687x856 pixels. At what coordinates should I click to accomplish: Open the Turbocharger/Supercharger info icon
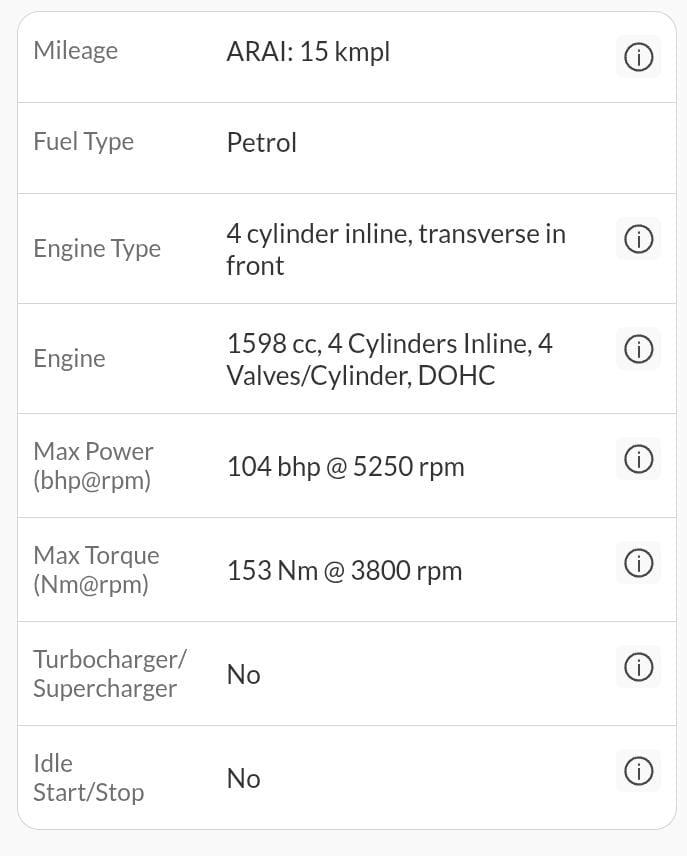638,667
